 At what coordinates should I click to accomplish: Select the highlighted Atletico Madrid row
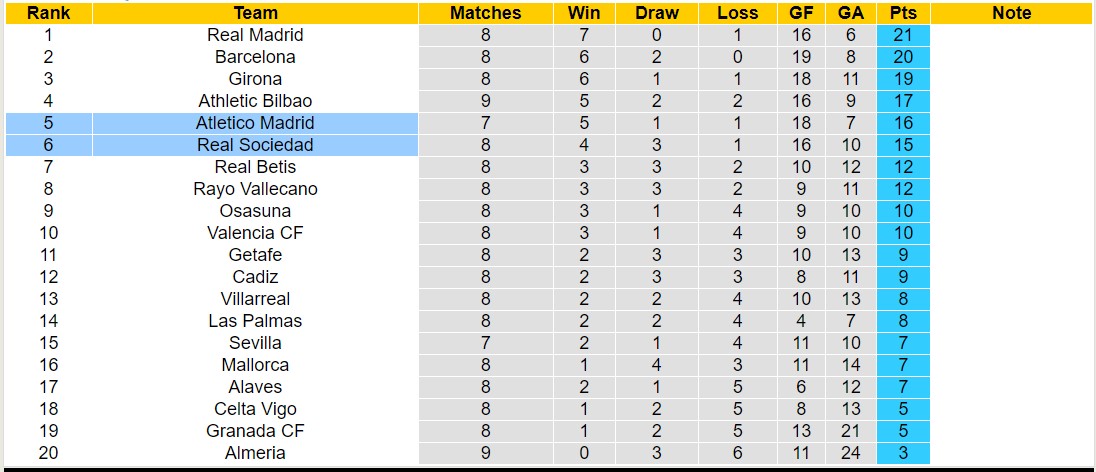255,123
